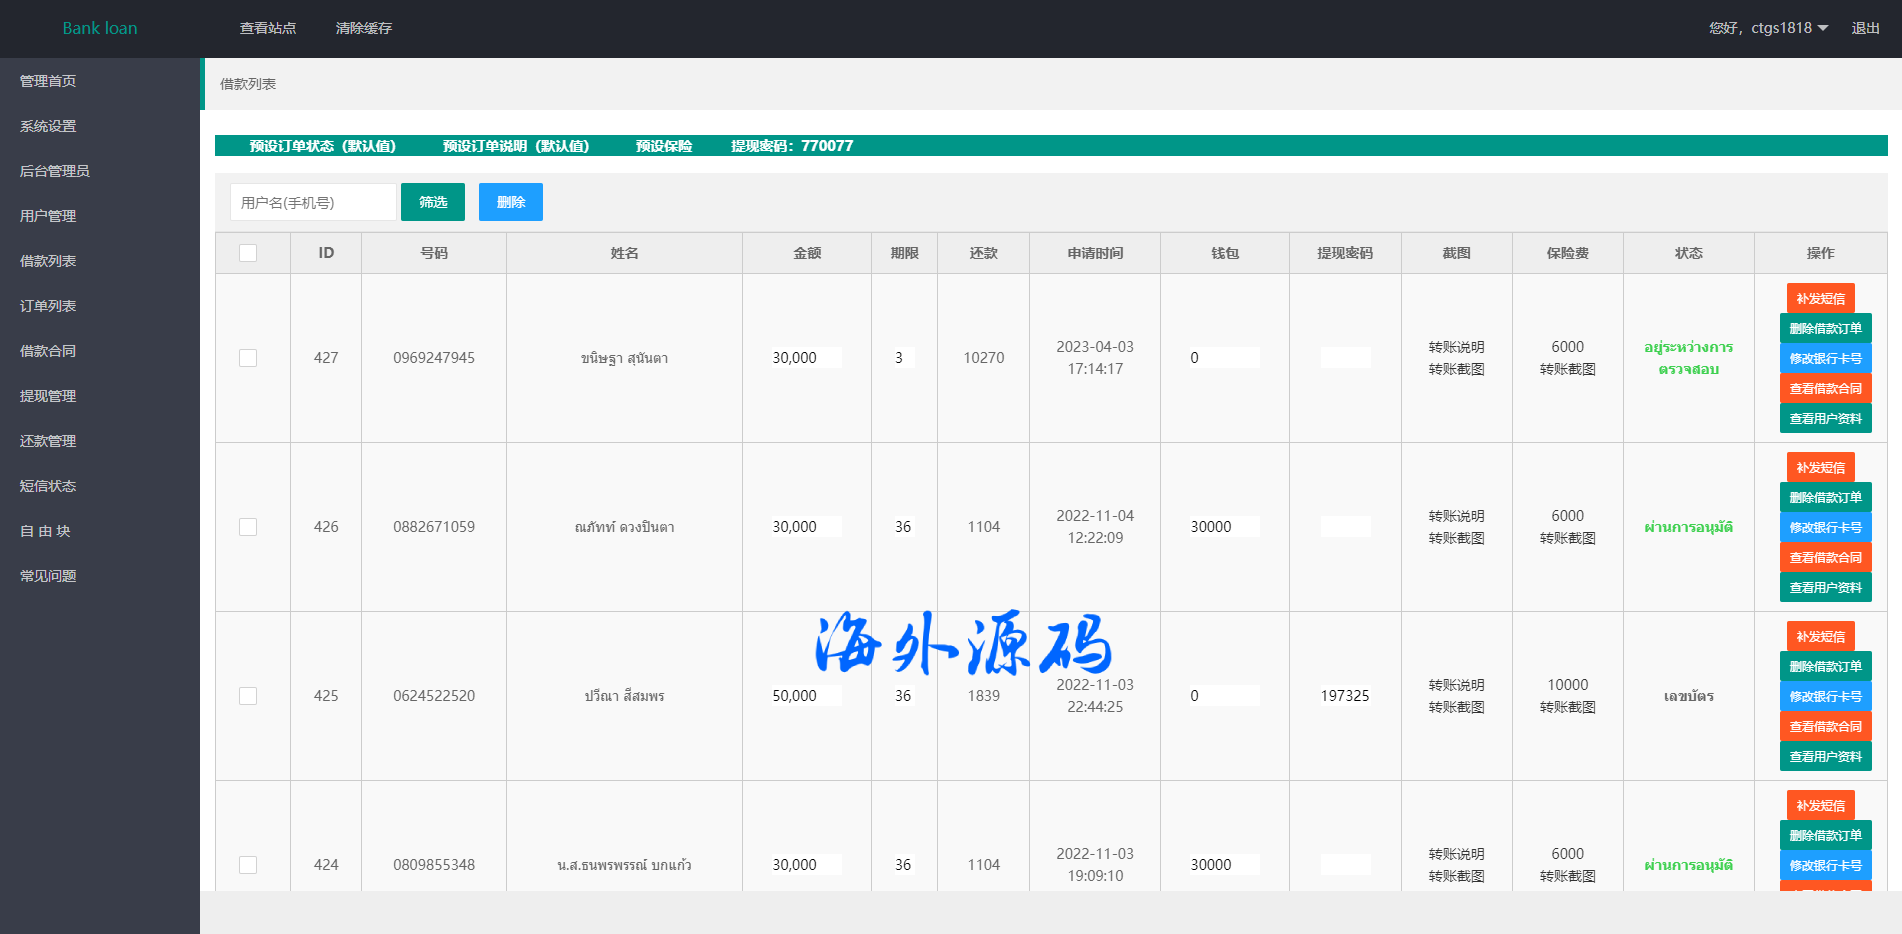This screenshot has width=1902, height=934.
Task: Click 查看站点 in the top bar
Action: [x=268, y=28]
